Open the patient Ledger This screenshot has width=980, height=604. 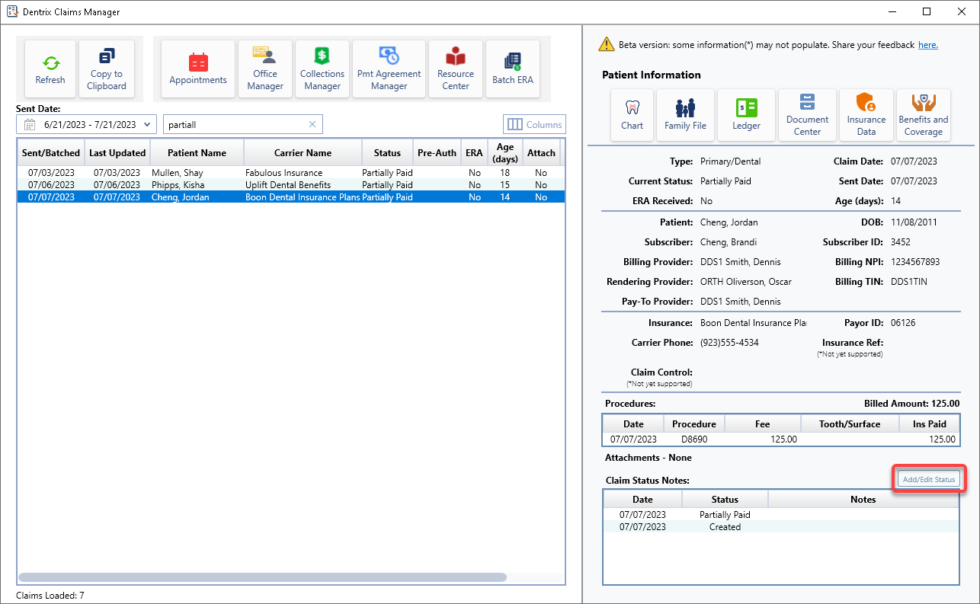748,114
